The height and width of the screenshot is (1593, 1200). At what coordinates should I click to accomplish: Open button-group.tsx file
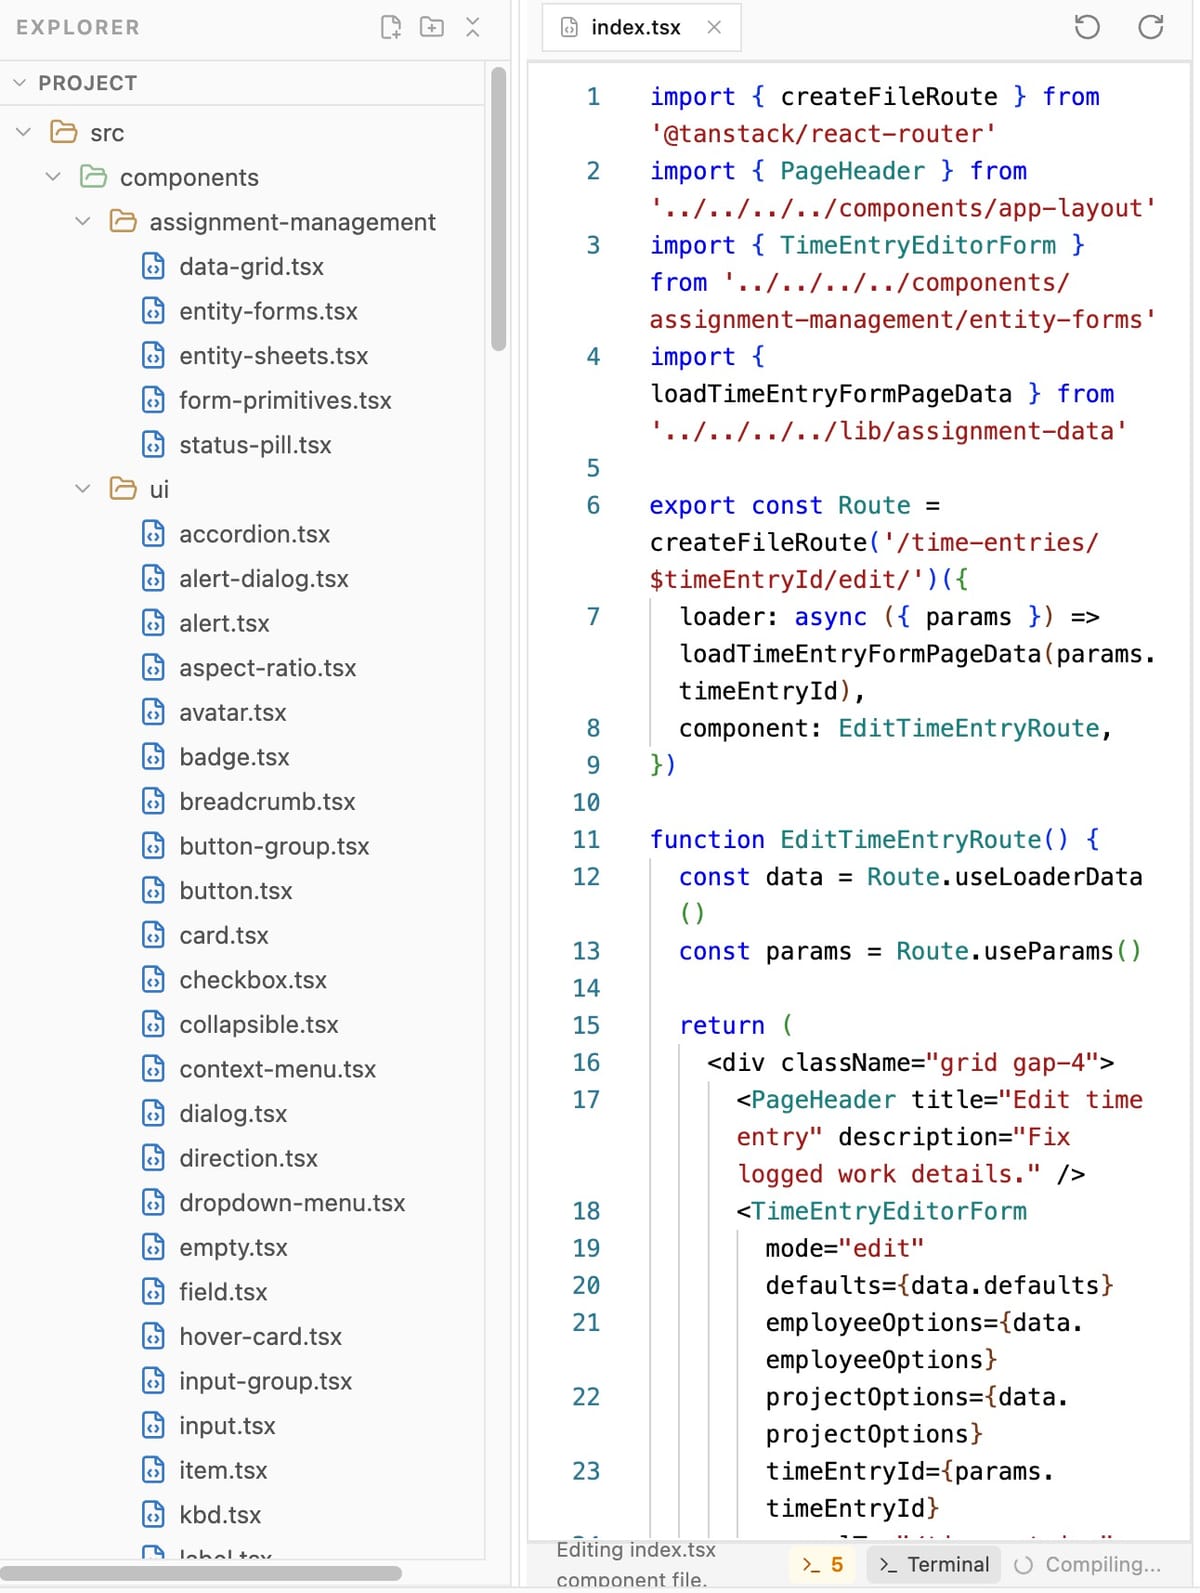pos(274,846)
